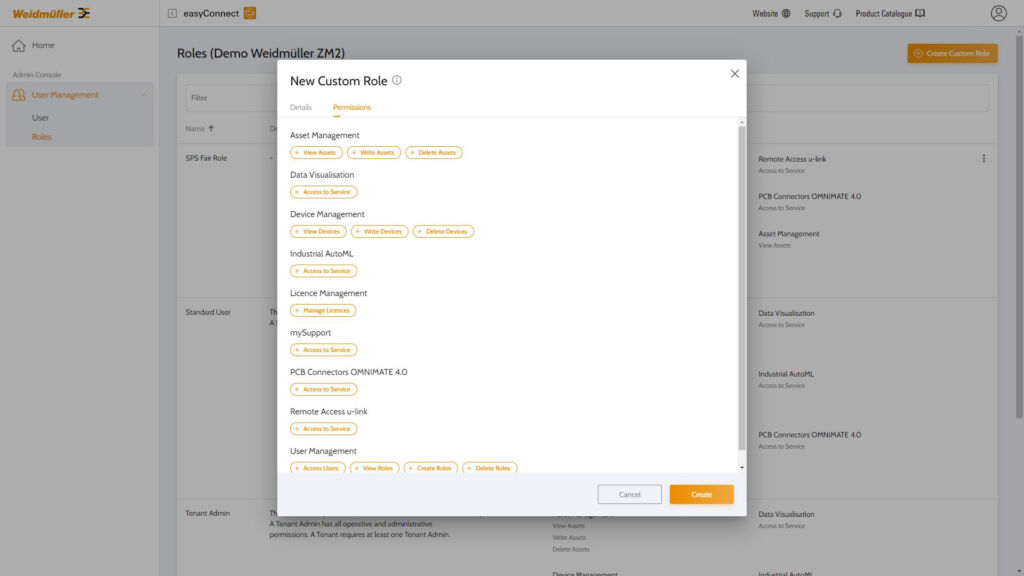Open Support headset link
This screenshot has height=576, width=1024.
823,13
